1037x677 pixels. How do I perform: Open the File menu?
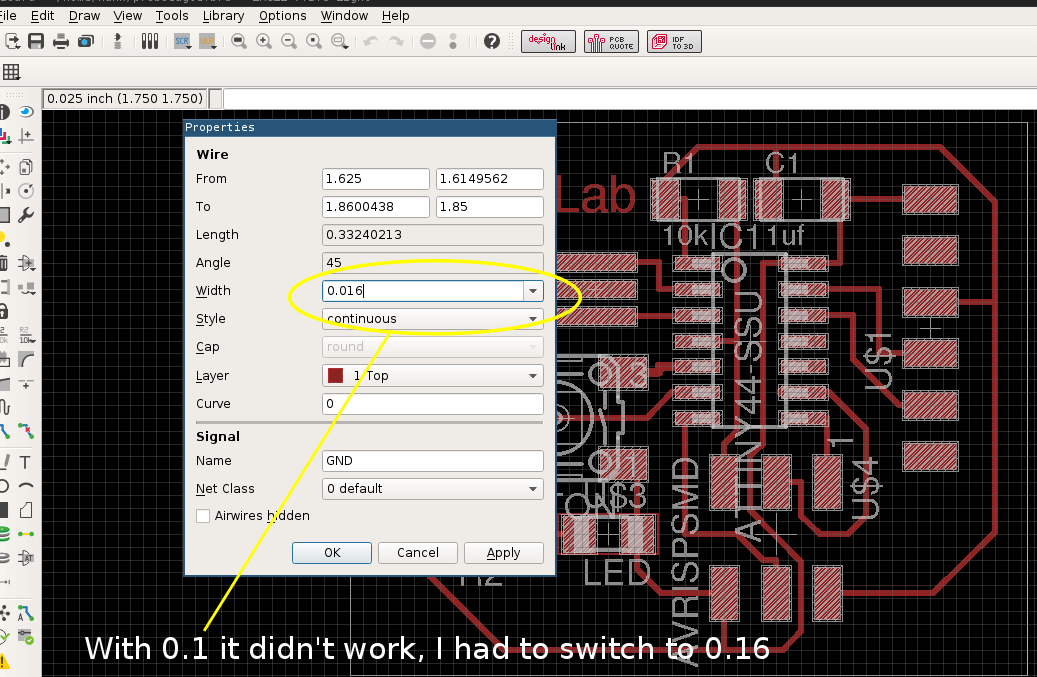tap(8, 15)
